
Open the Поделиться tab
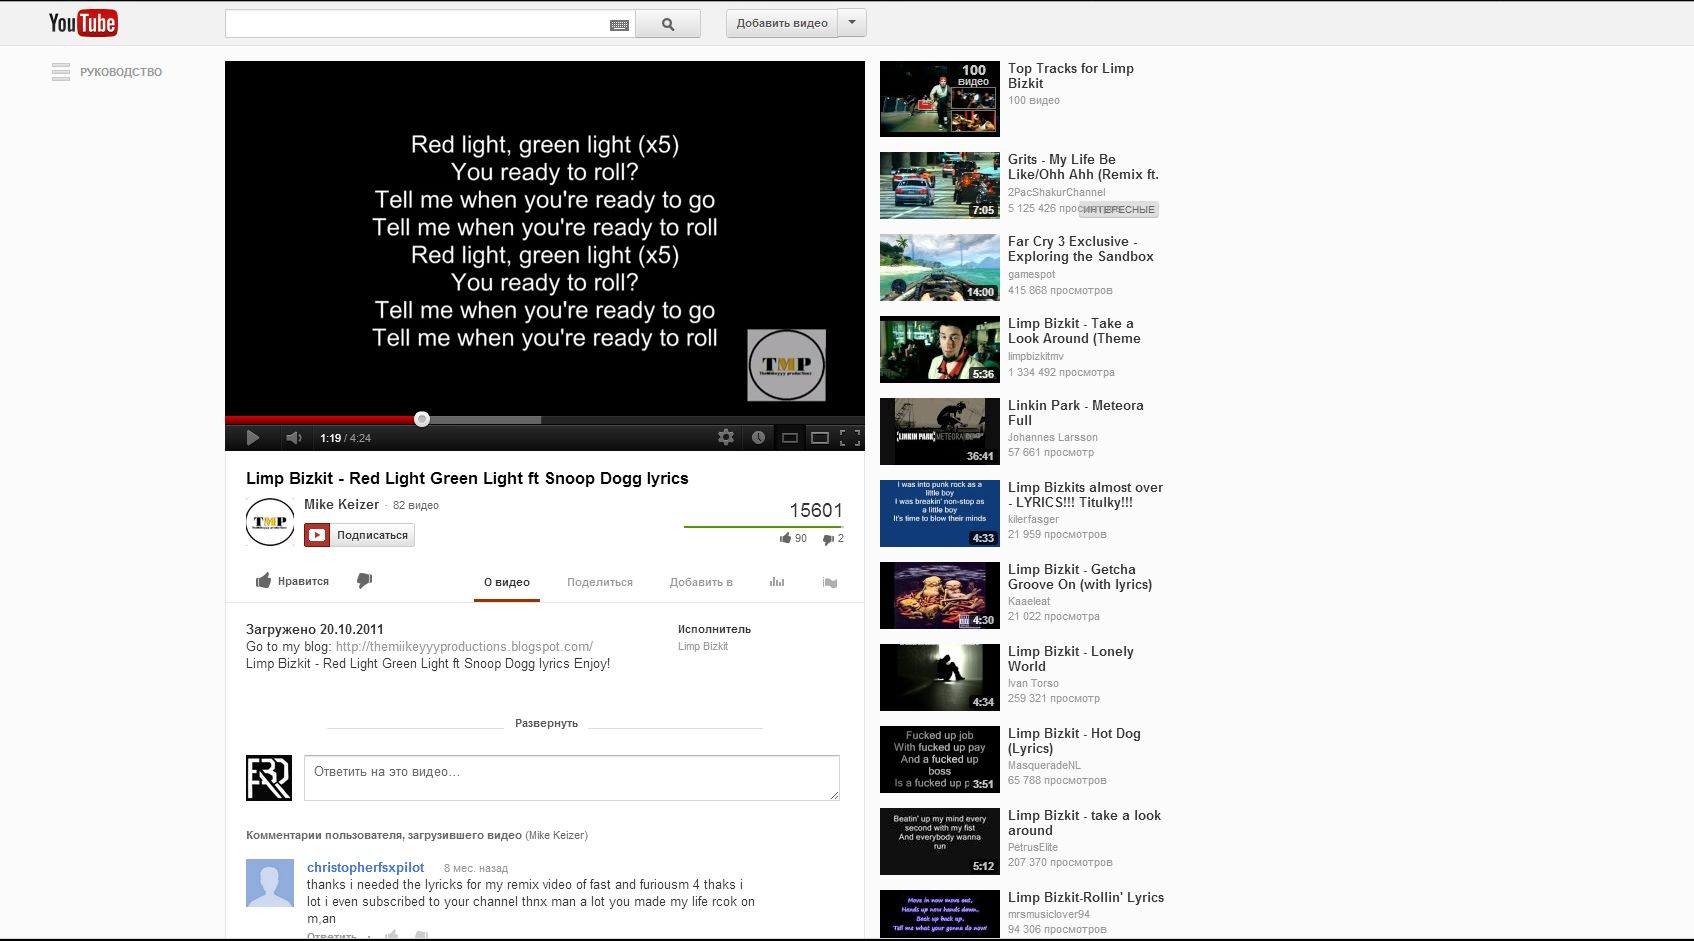pyautogui.click(x=600, y=582)
